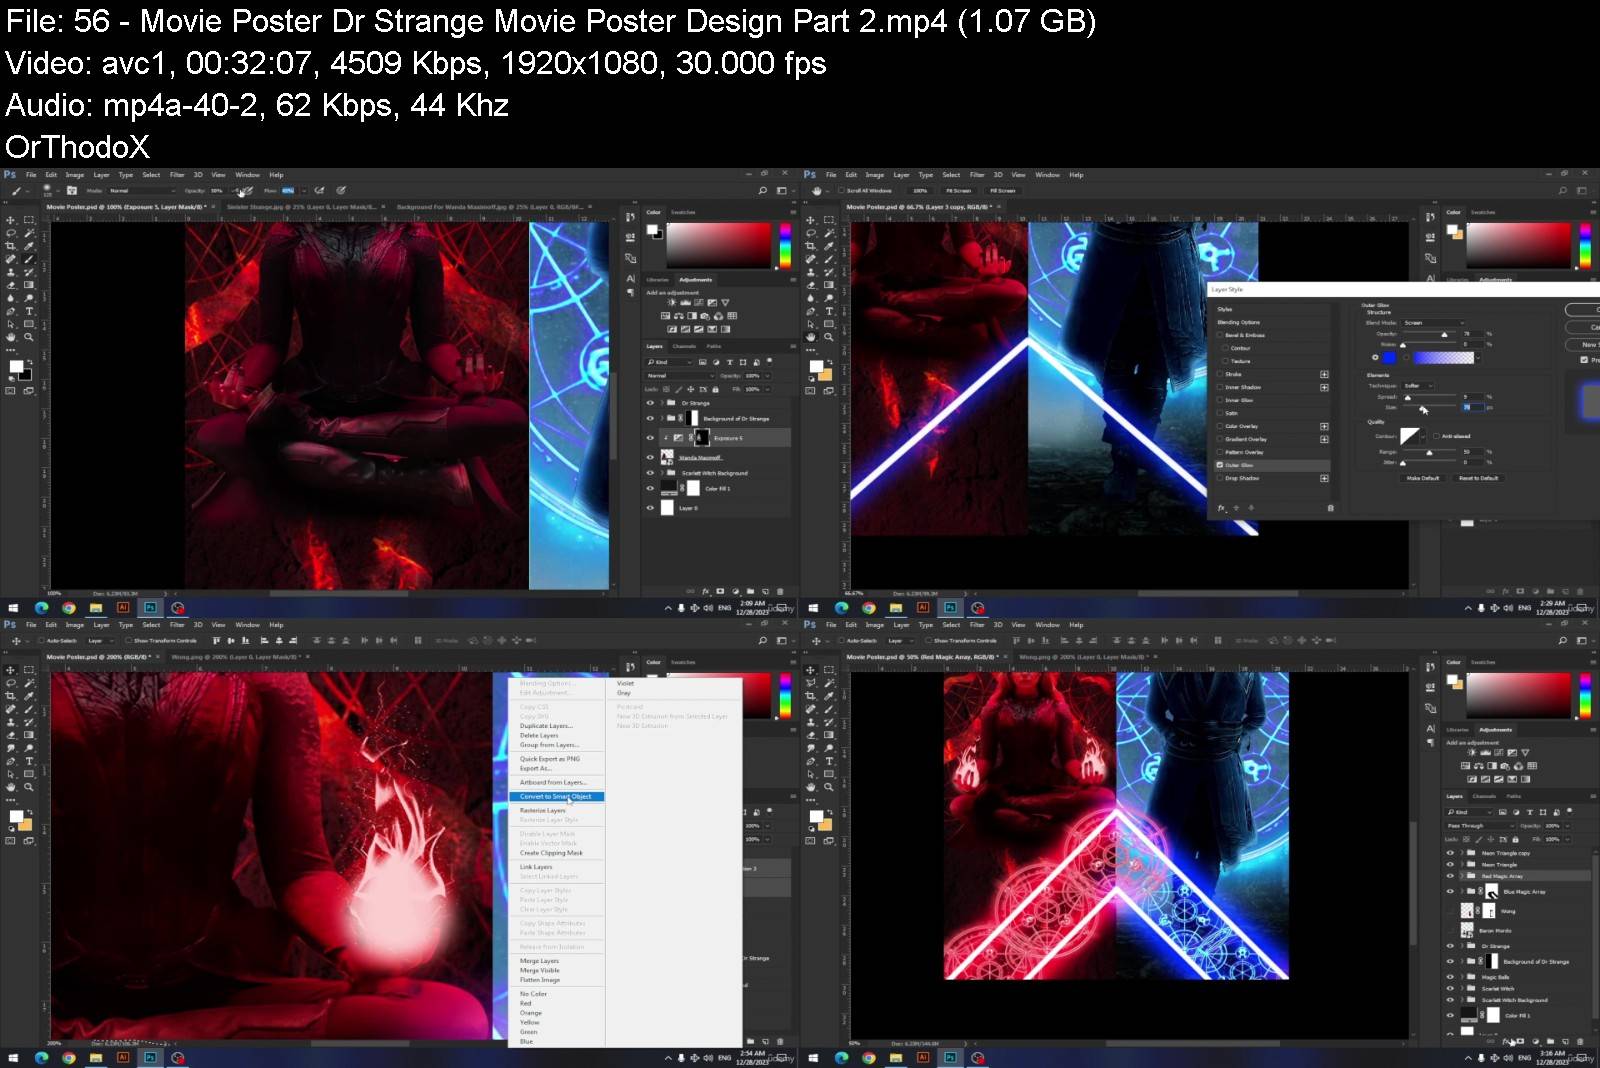Select Blending Options in Layer Style

coord(1239,322)
